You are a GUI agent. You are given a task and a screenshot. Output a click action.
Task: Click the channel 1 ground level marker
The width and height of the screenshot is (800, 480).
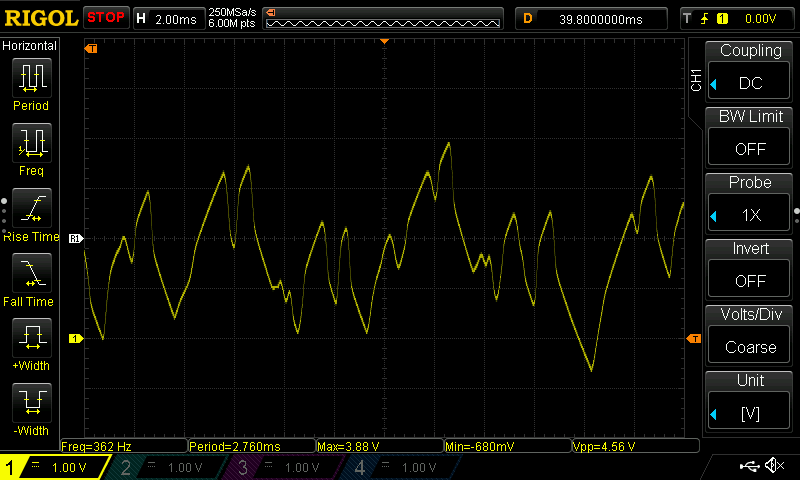(76, 338)
